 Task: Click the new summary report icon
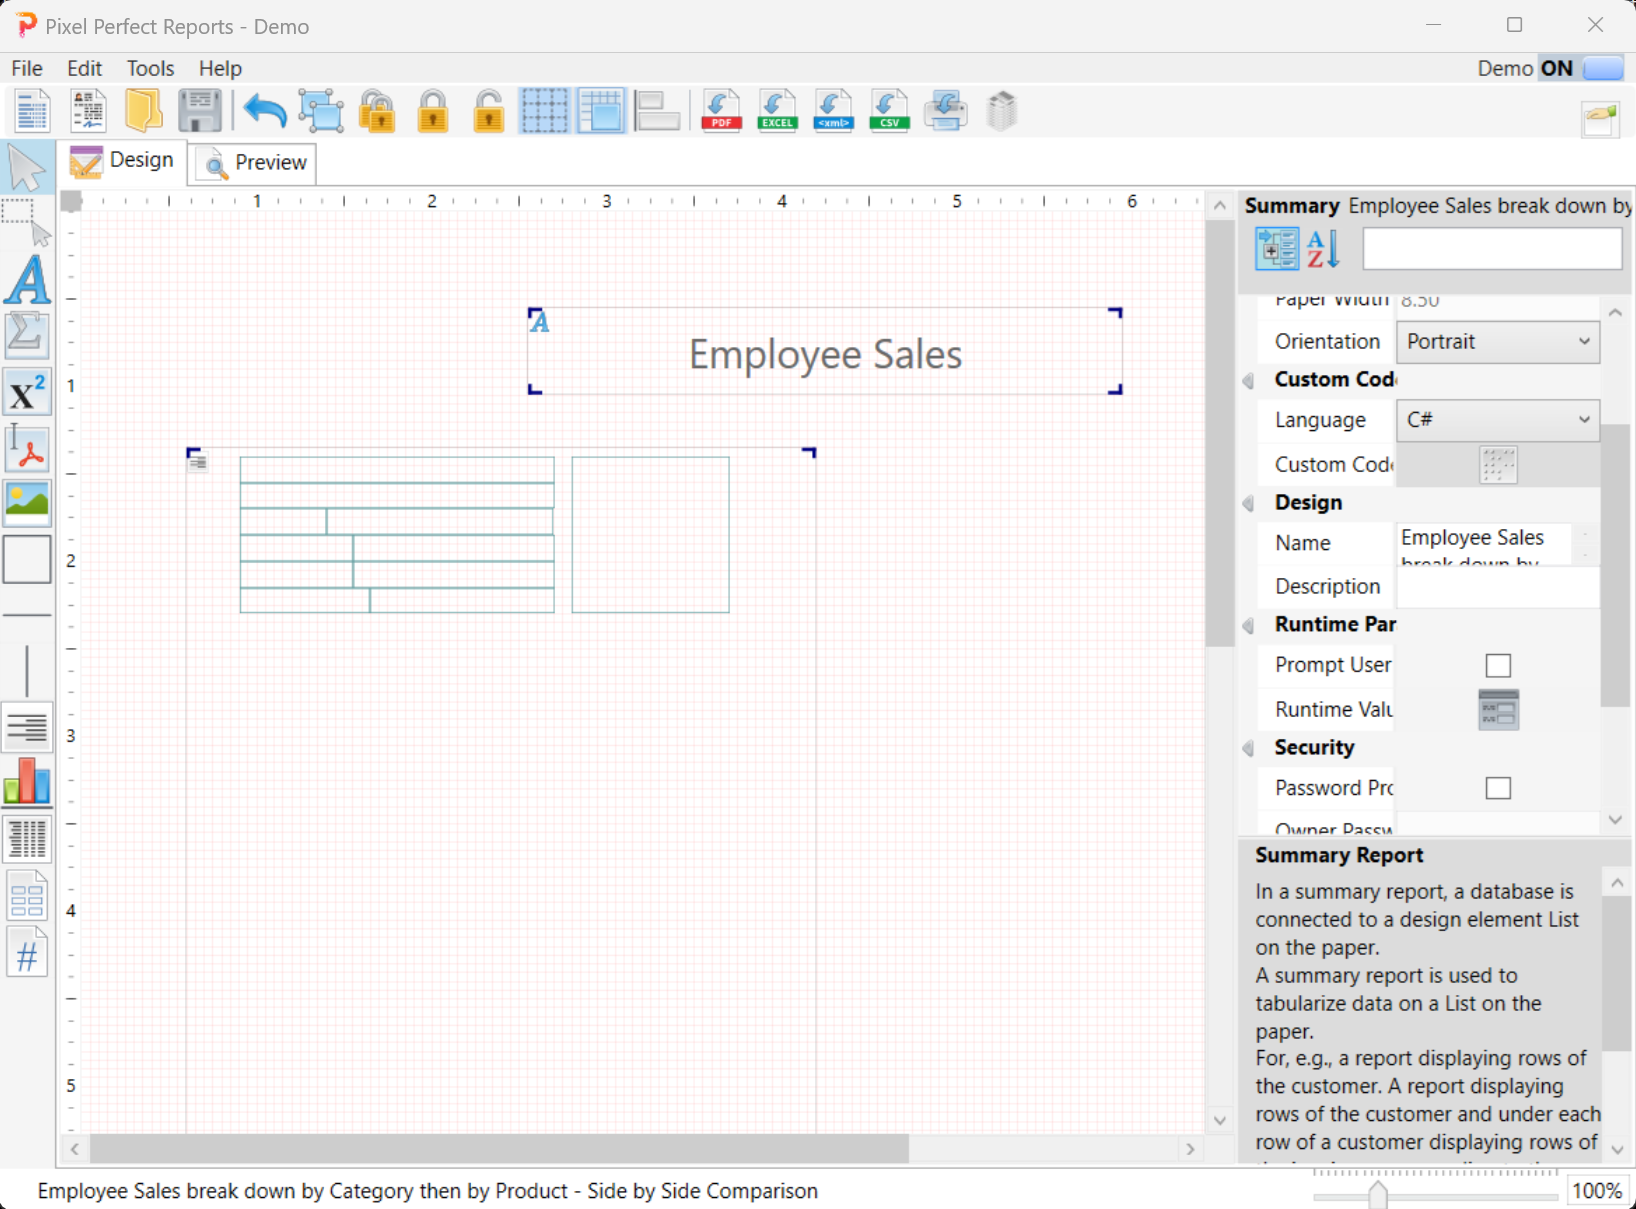coord(31,110)
